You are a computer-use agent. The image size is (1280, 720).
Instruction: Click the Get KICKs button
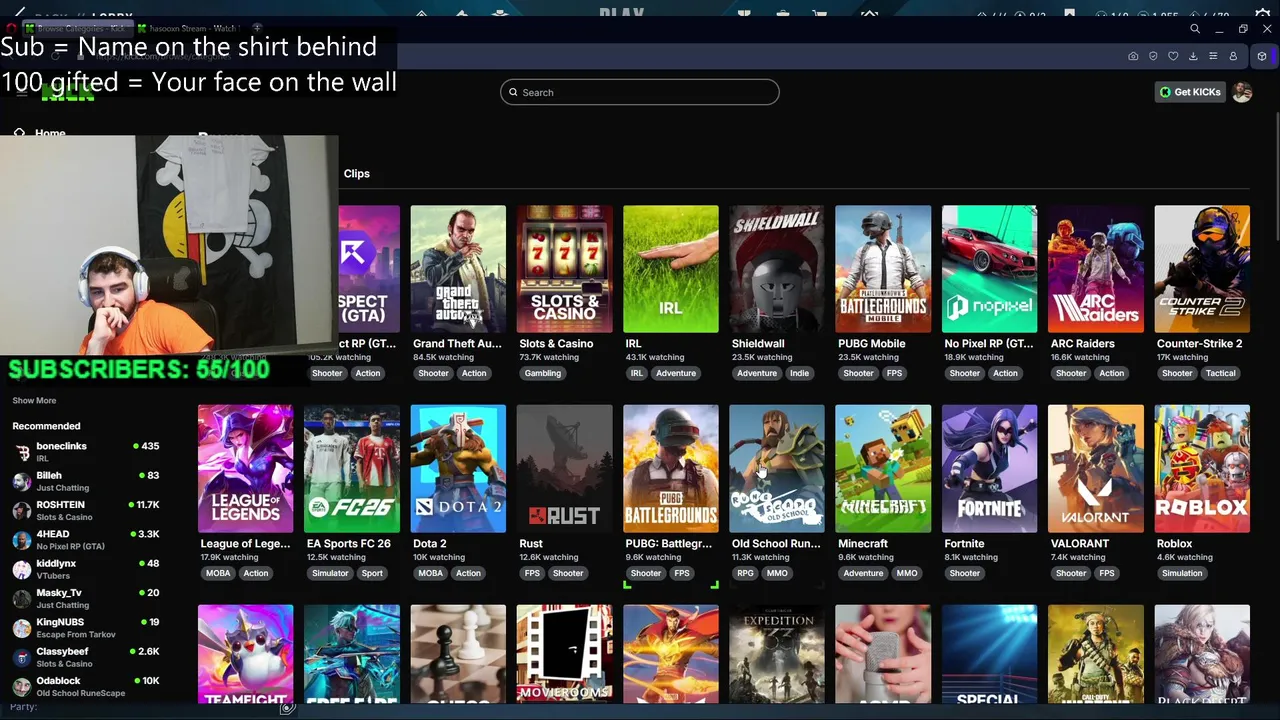click(1190, 92)
